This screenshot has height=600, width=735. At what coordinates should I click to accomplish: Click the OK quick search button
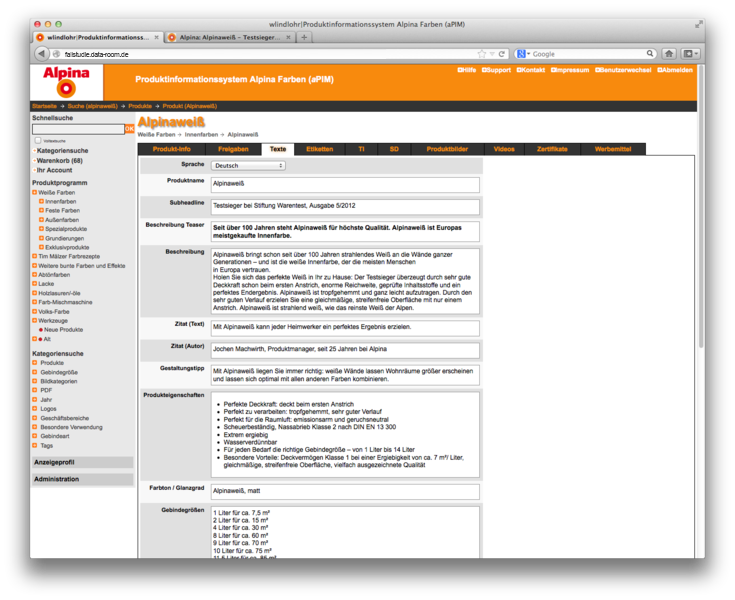[129, 128]
